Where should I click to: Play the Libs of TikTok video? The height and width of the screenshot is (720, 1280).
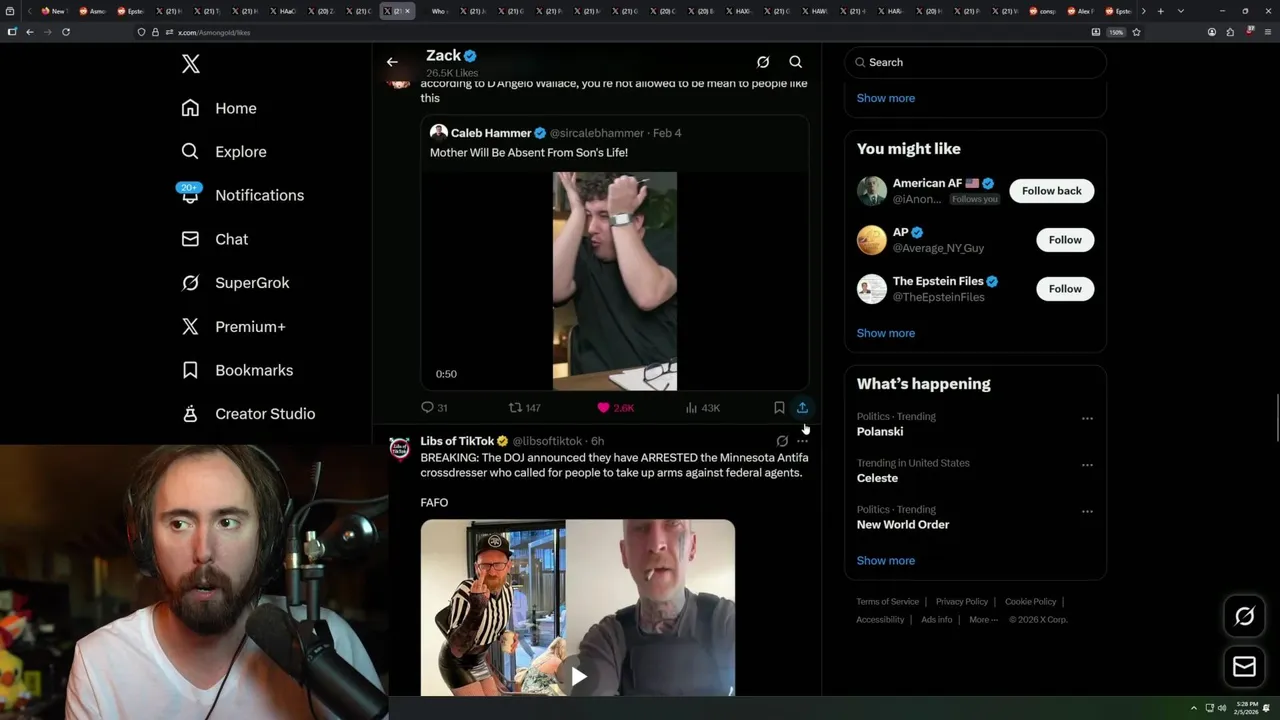[x=578, y=676]
